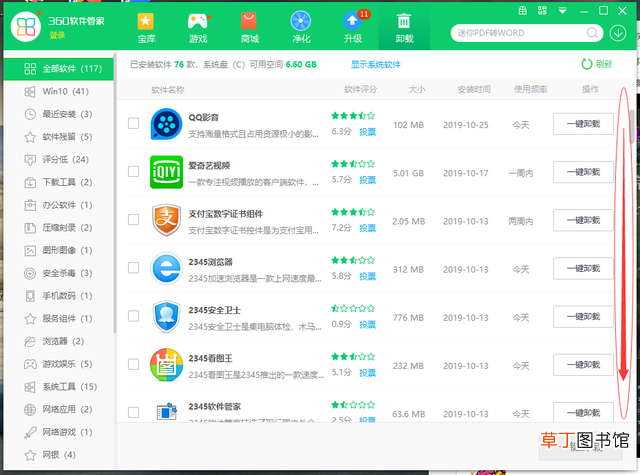Select 下载工具 (2) category

58,182
